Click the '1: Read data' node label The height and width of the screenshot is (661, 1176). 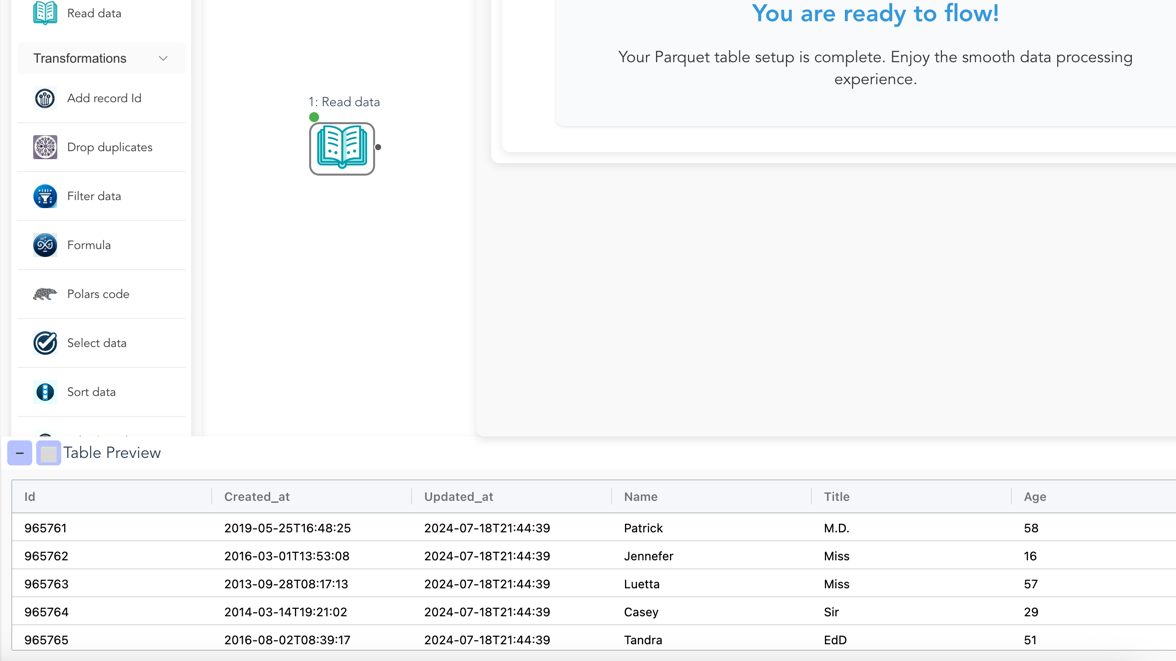coord(344,101)
